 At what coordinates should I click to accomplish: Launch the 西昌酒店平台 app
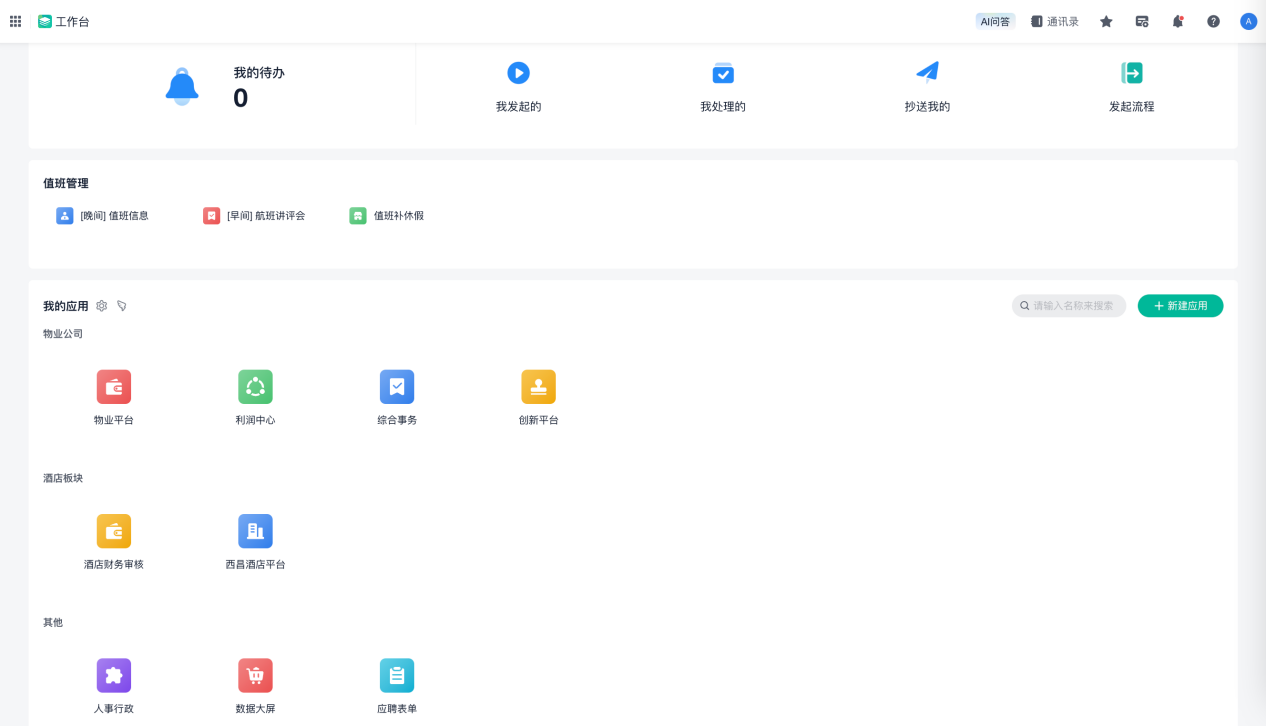click(x=255, y=531)
